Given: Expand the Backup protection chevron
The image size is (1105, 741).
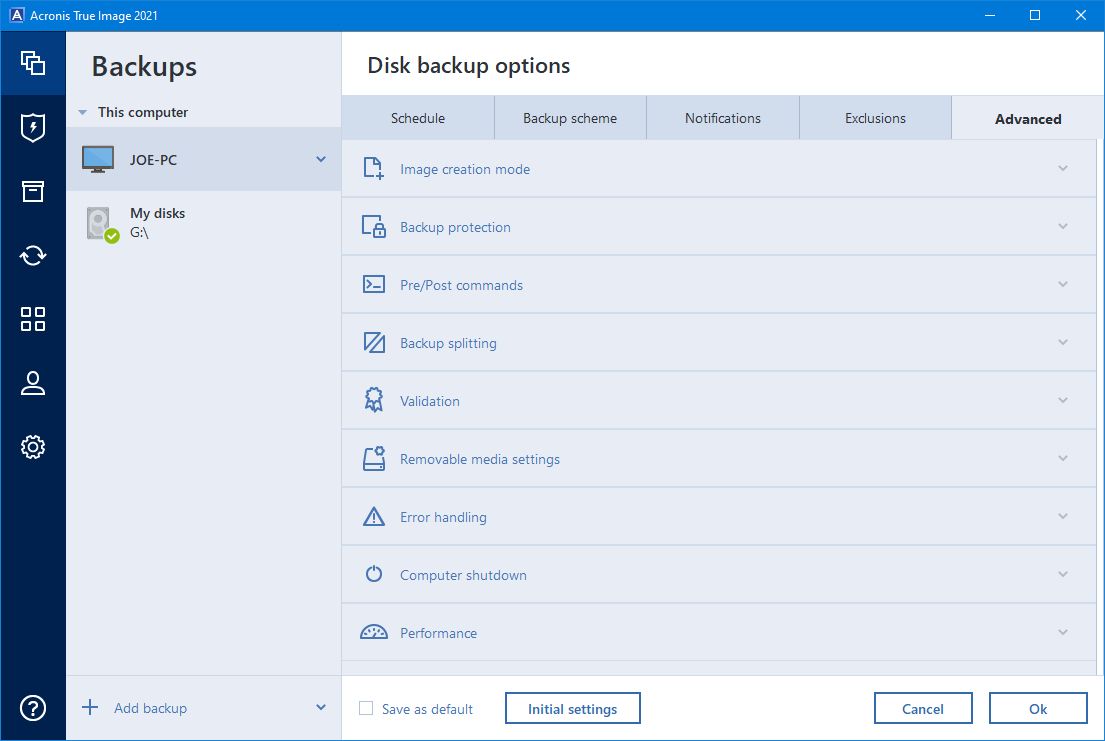Looking at the screenshot, I should (1063, 226).
